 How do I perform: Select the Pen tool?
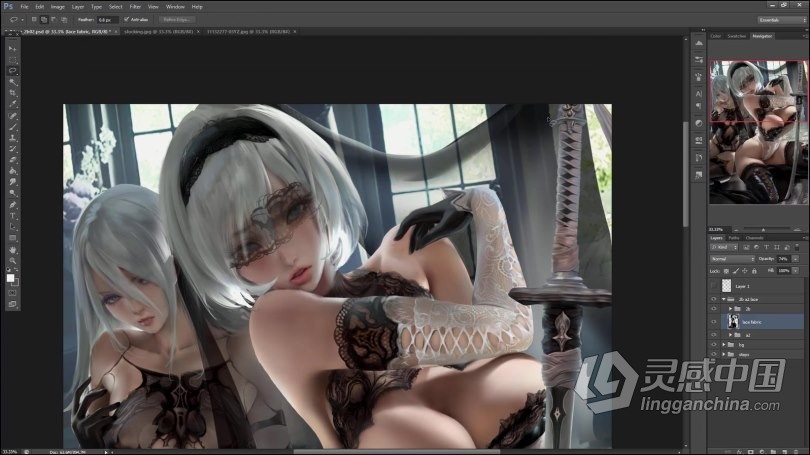pyautogui.click(x=12, y=205)
